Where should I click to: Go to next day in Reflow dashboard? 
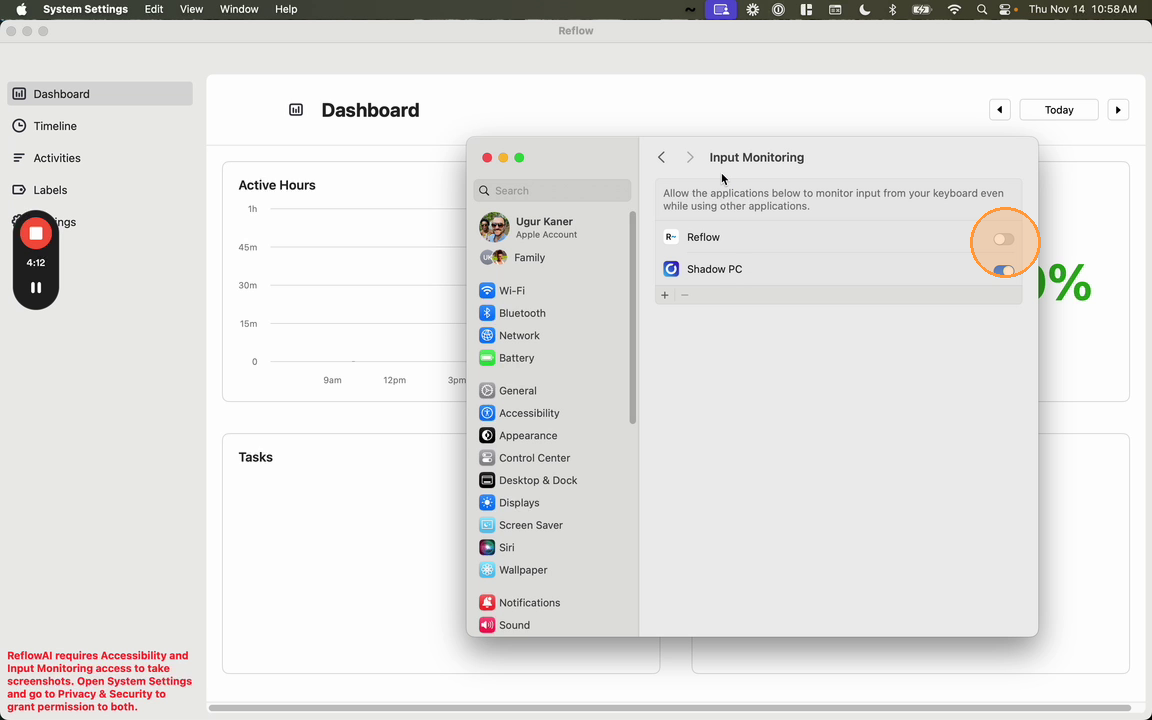[1118, 109]
